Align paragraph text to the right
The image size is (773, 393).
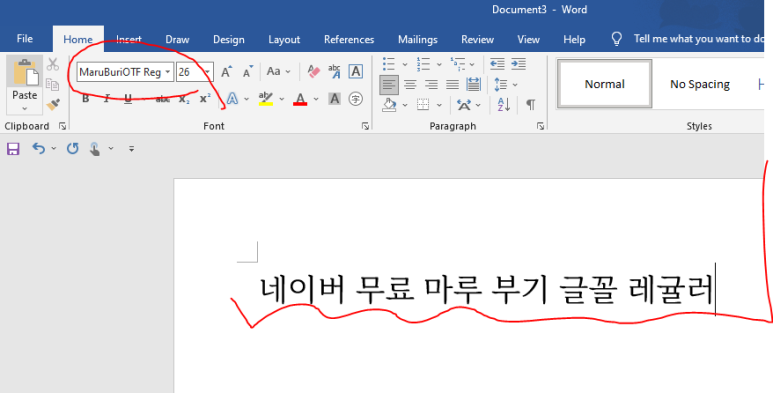click(431, 85)
